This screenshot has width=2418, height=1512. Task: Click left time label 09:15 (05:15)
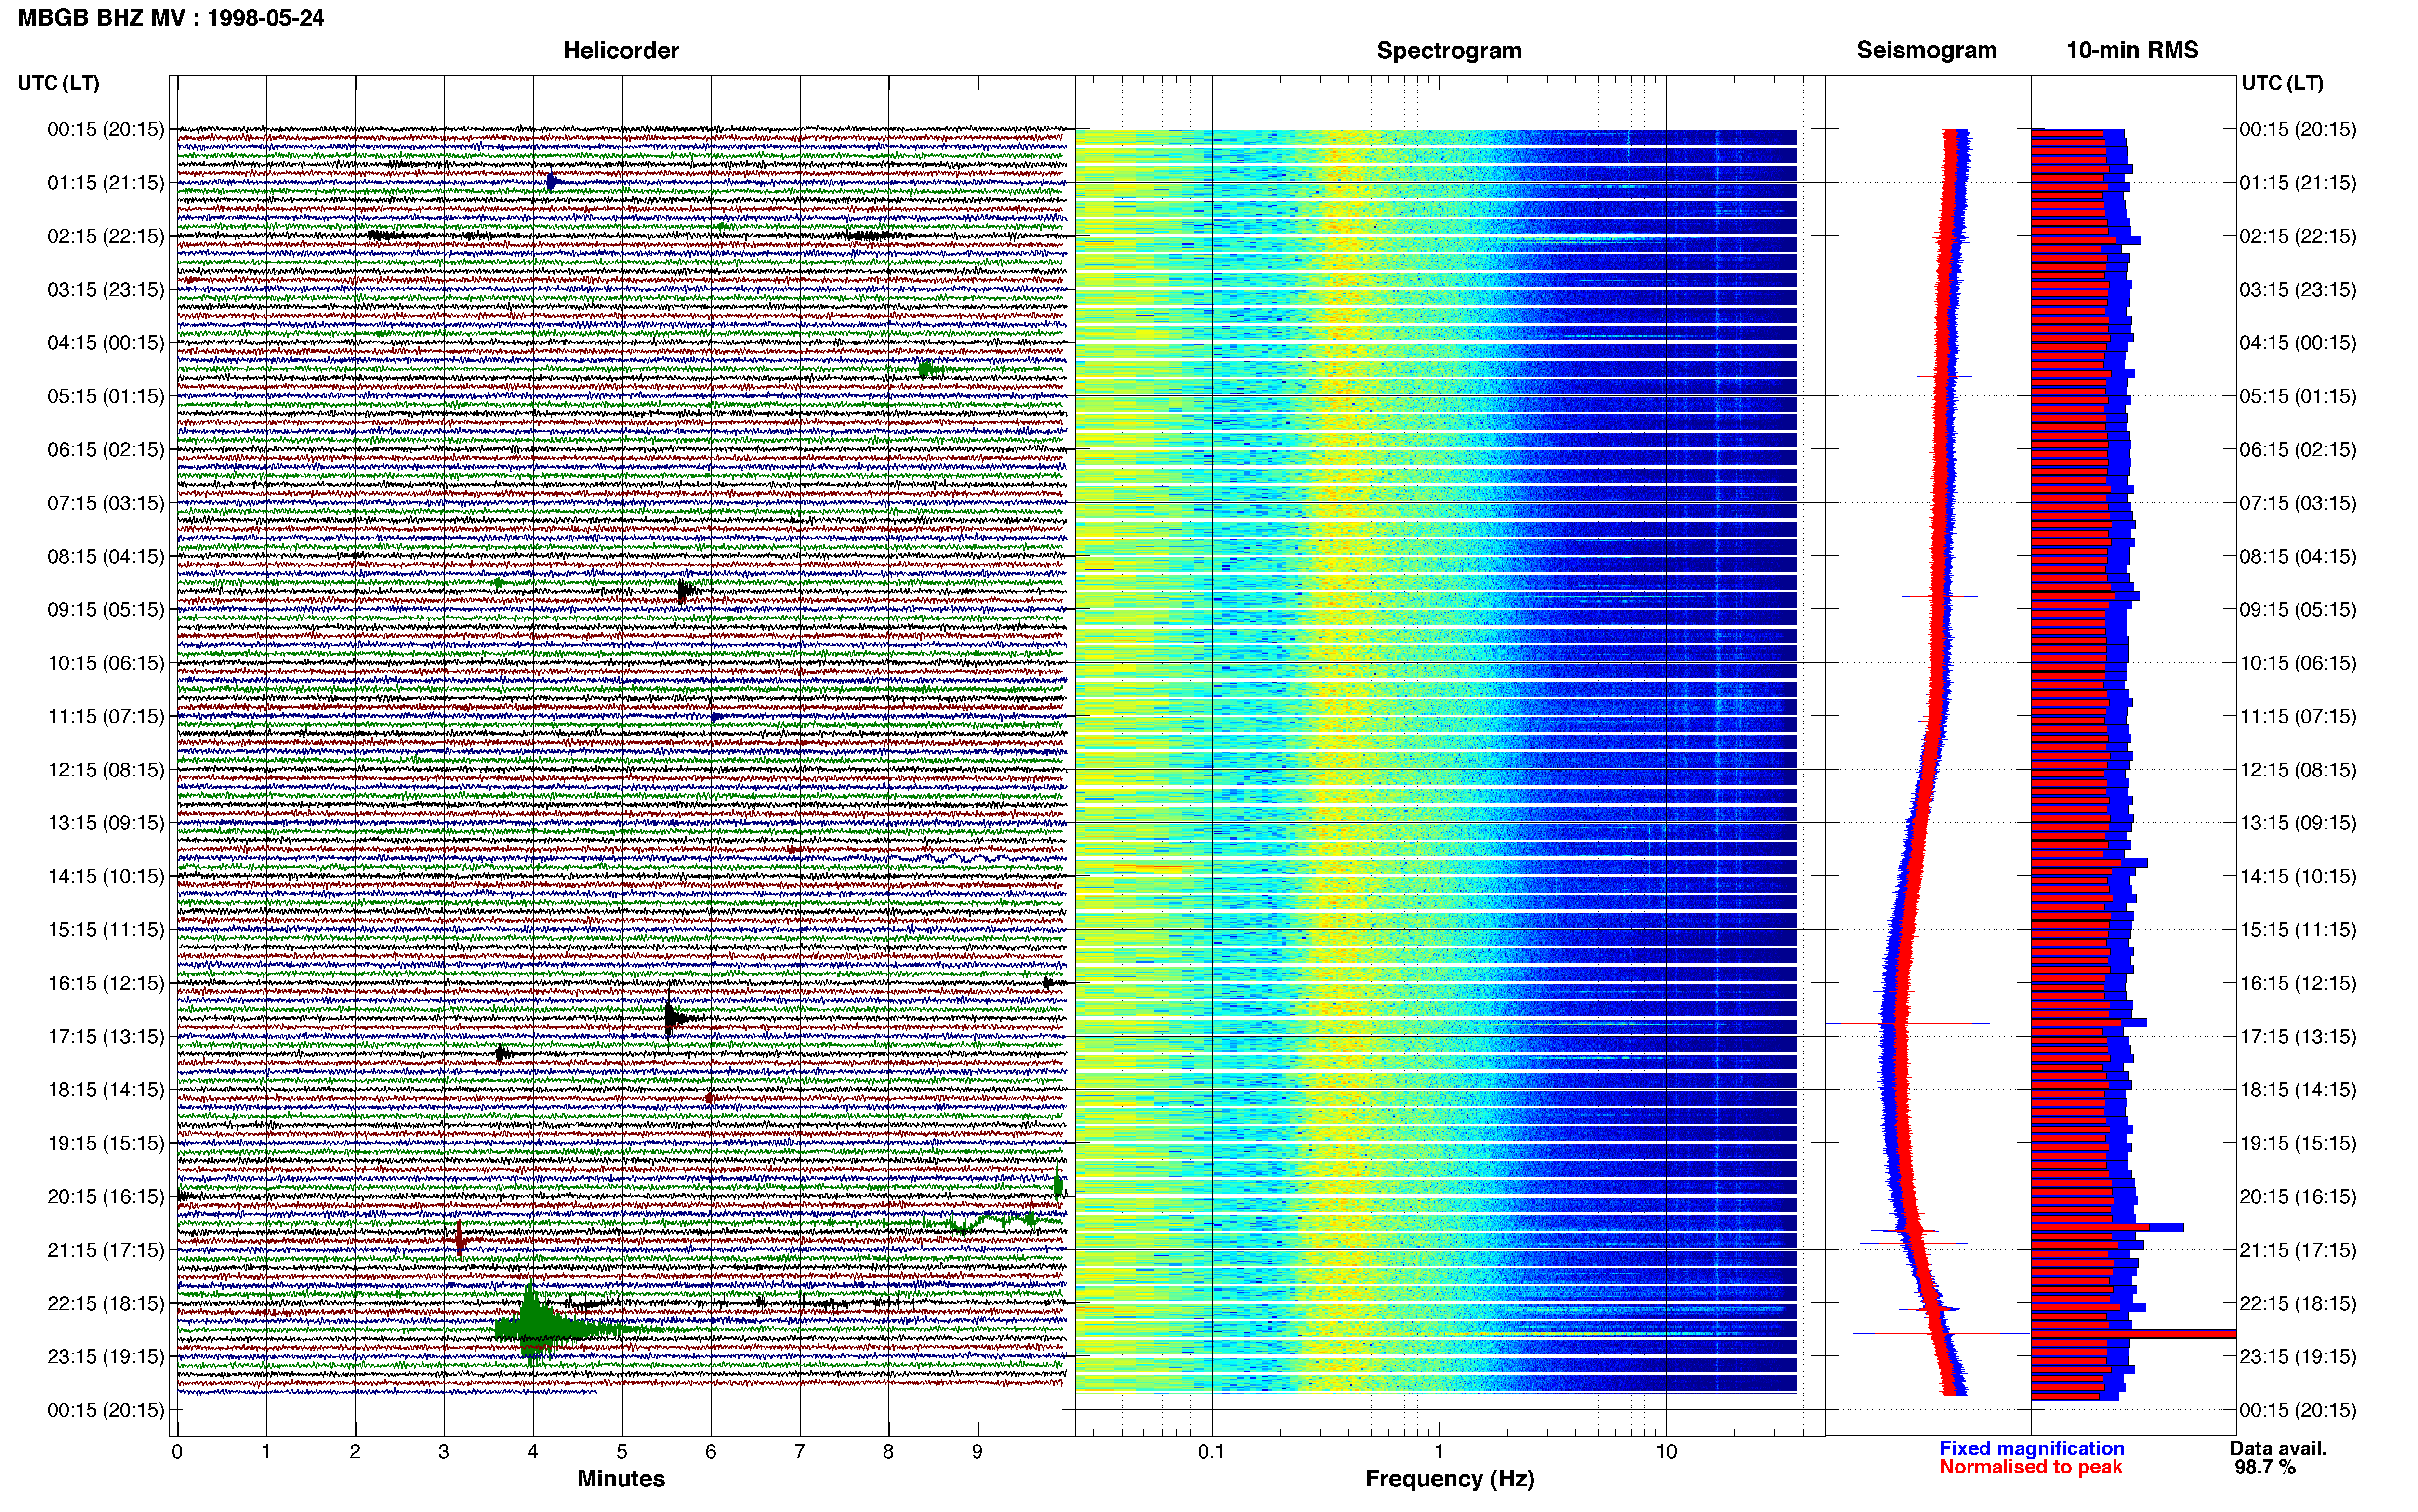(x=106, y=609)
